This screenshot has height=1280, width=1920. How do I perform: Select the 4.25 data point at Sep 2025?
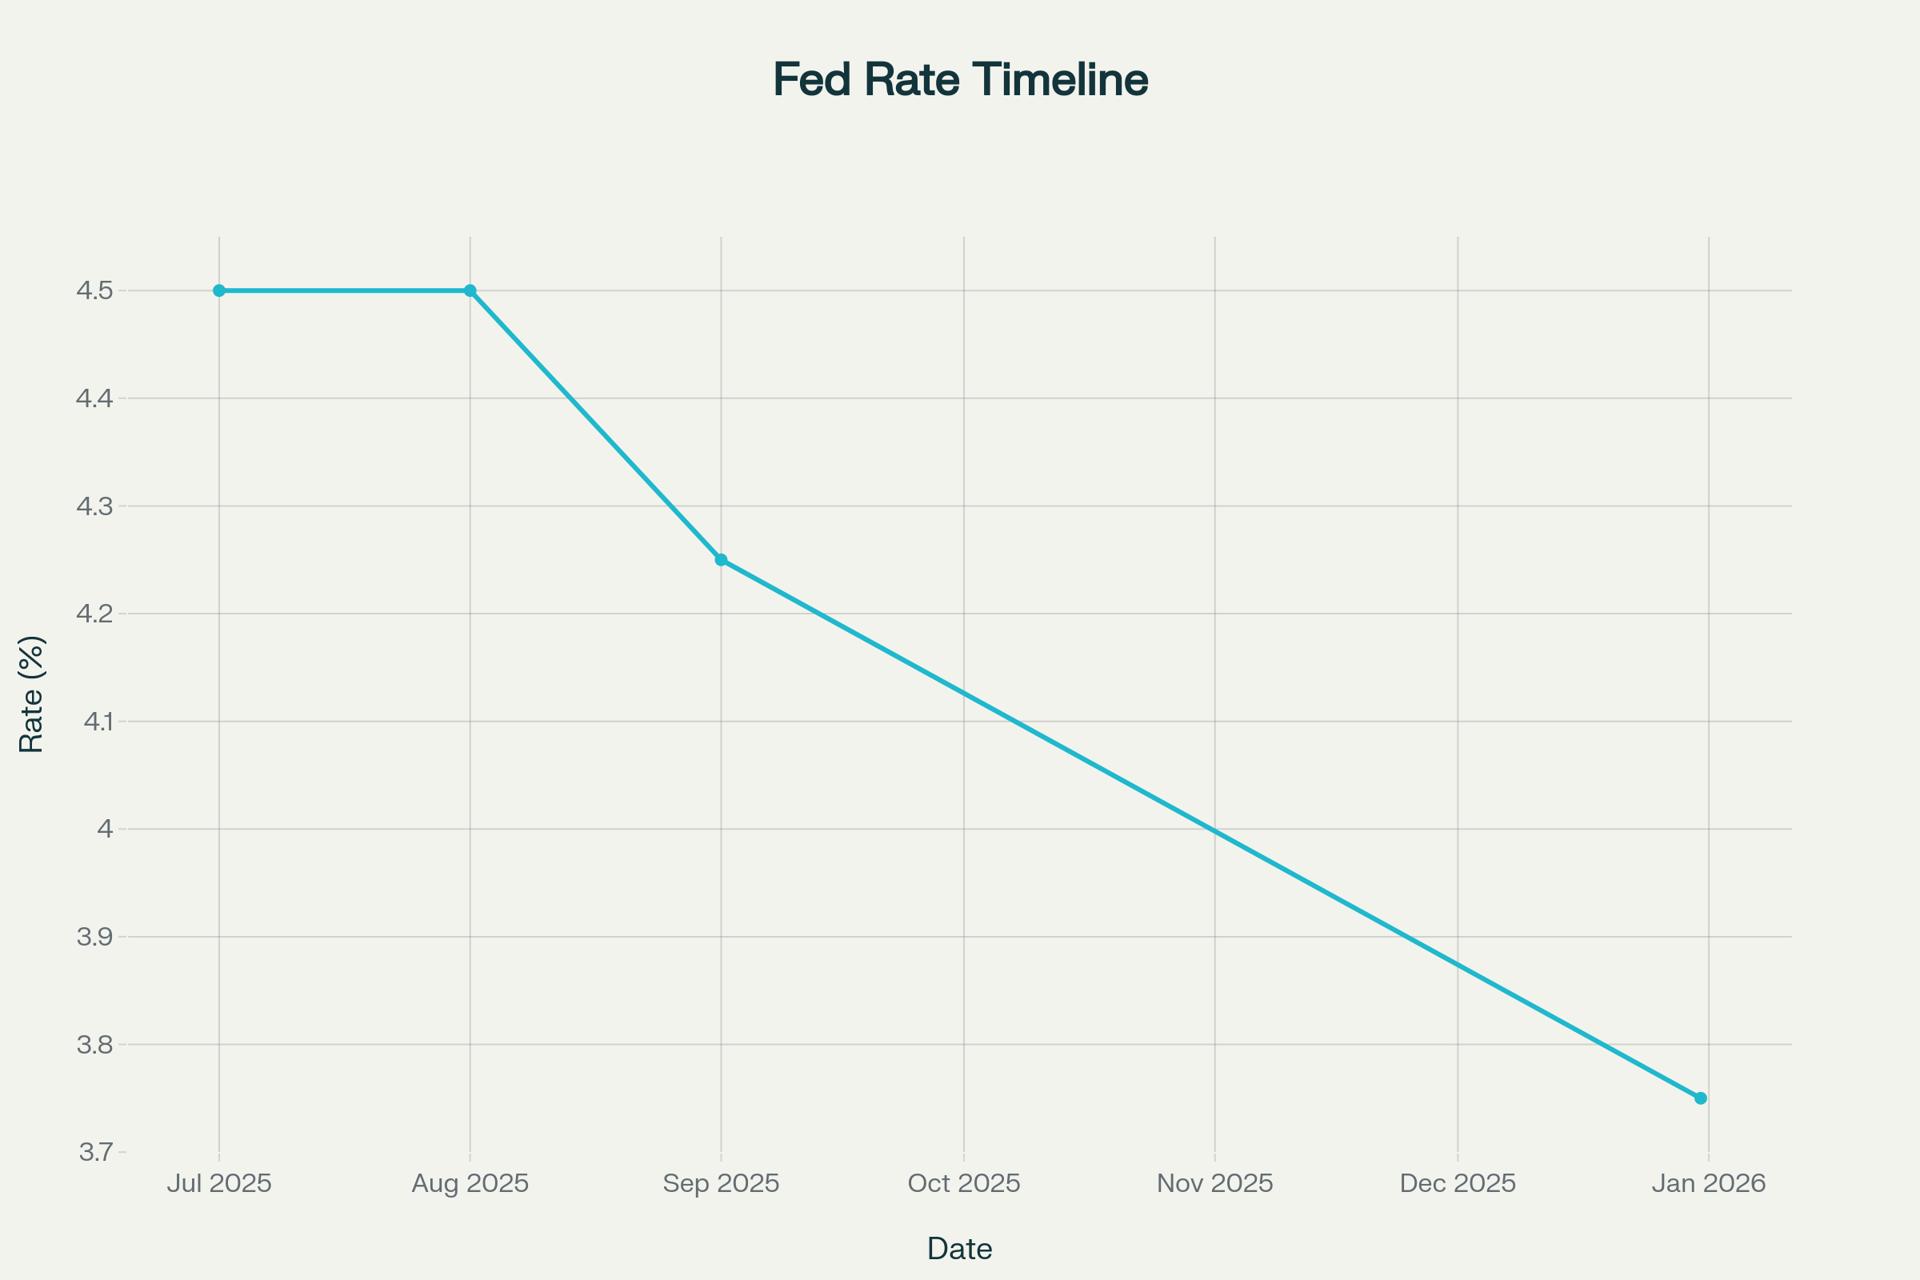pos(721,560)
